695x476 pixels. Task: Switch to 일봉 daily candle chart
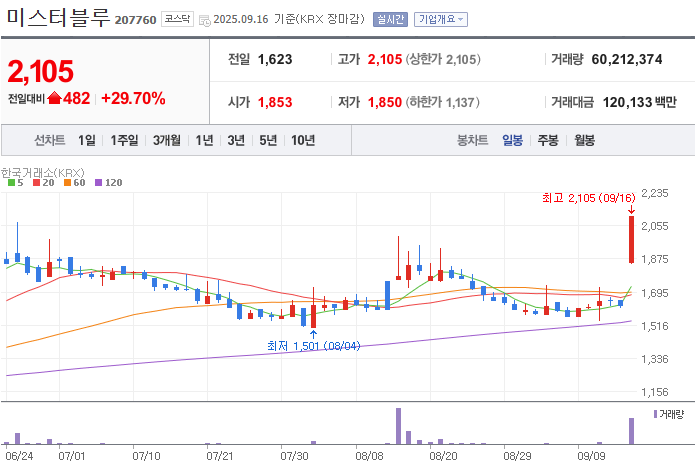point(512,140)
